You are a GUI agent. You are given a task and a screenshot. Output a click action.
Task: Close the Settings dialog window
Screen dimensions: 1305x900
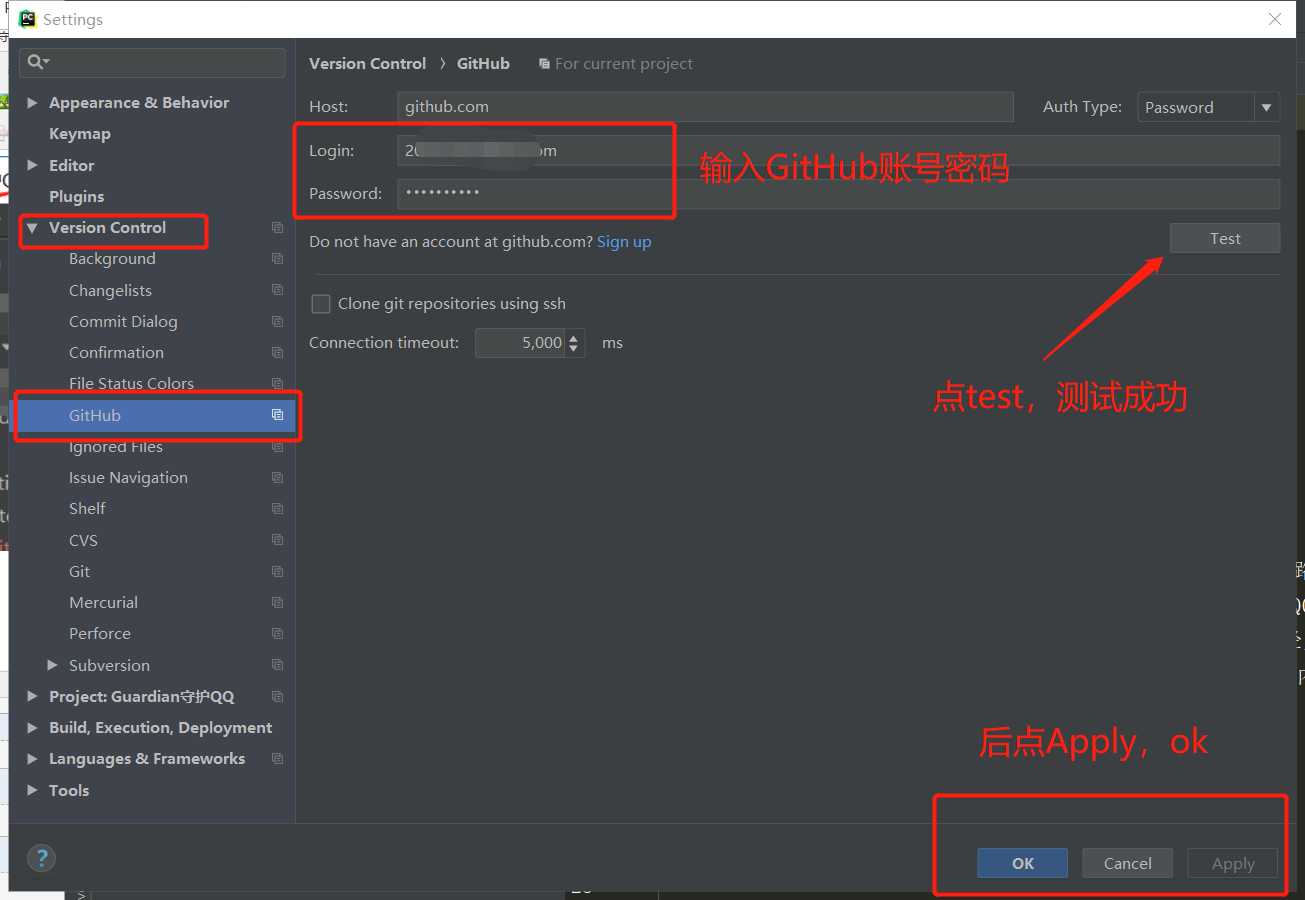(1275, 19)
